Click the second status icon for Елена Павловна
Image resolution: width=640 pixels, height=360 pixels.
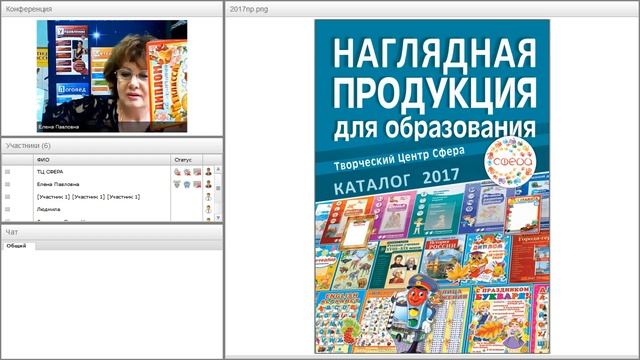point(187,184)
